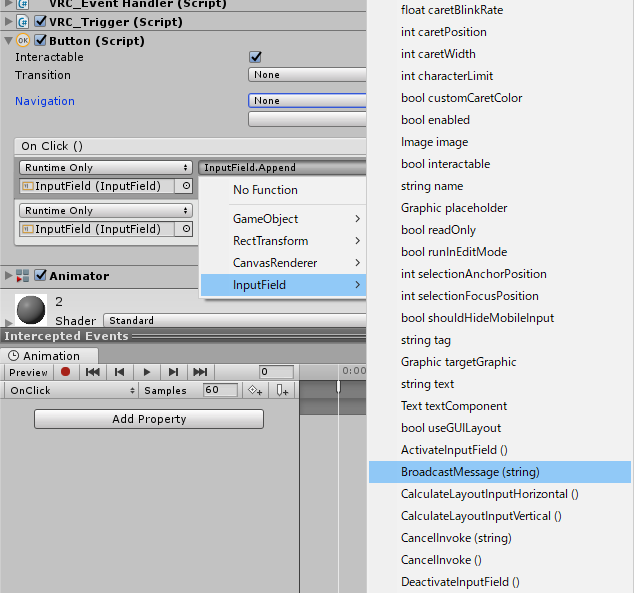Open the InputField submenu
Image resolution: width=634 pixels, height=593 pixels.
coord(283,285)
